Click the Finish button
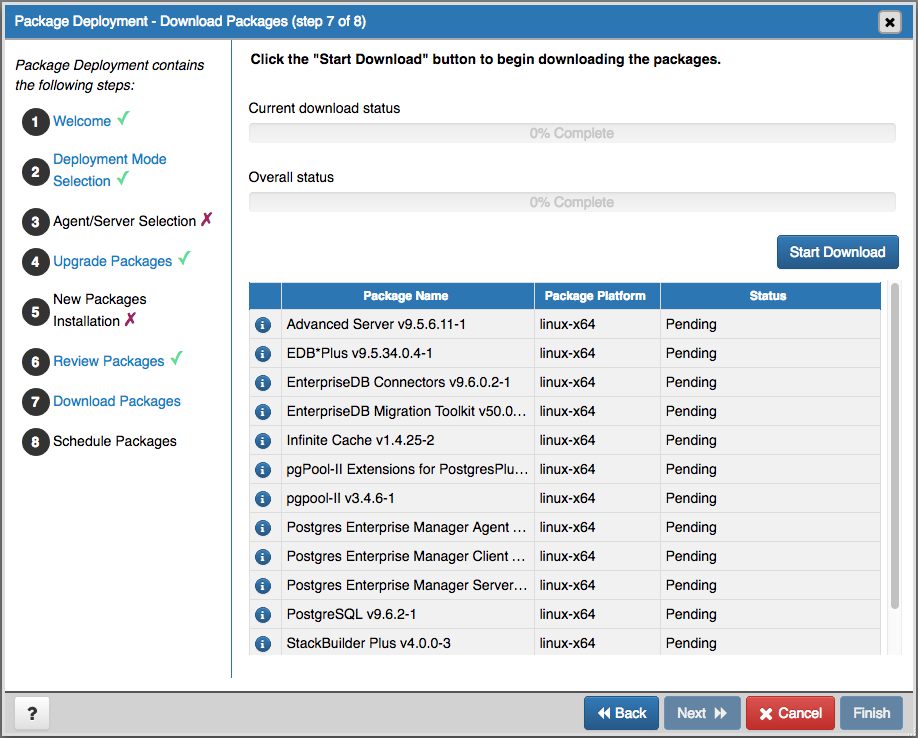 871,713
